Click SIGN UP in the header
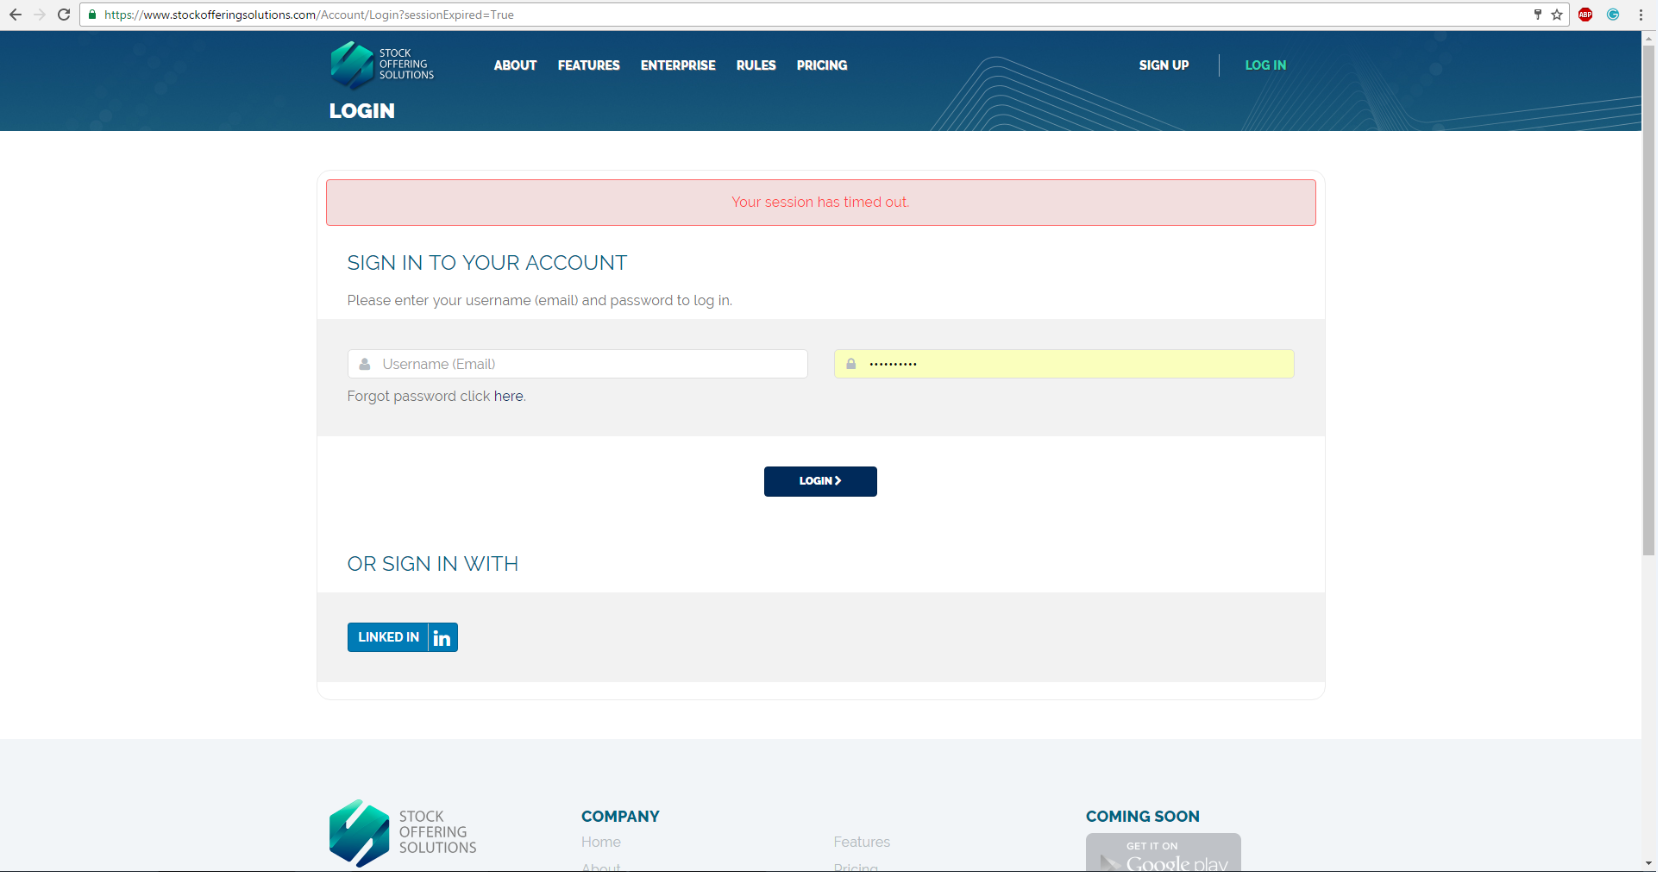The image size is (1658, 872). (x=1164, y=65)
